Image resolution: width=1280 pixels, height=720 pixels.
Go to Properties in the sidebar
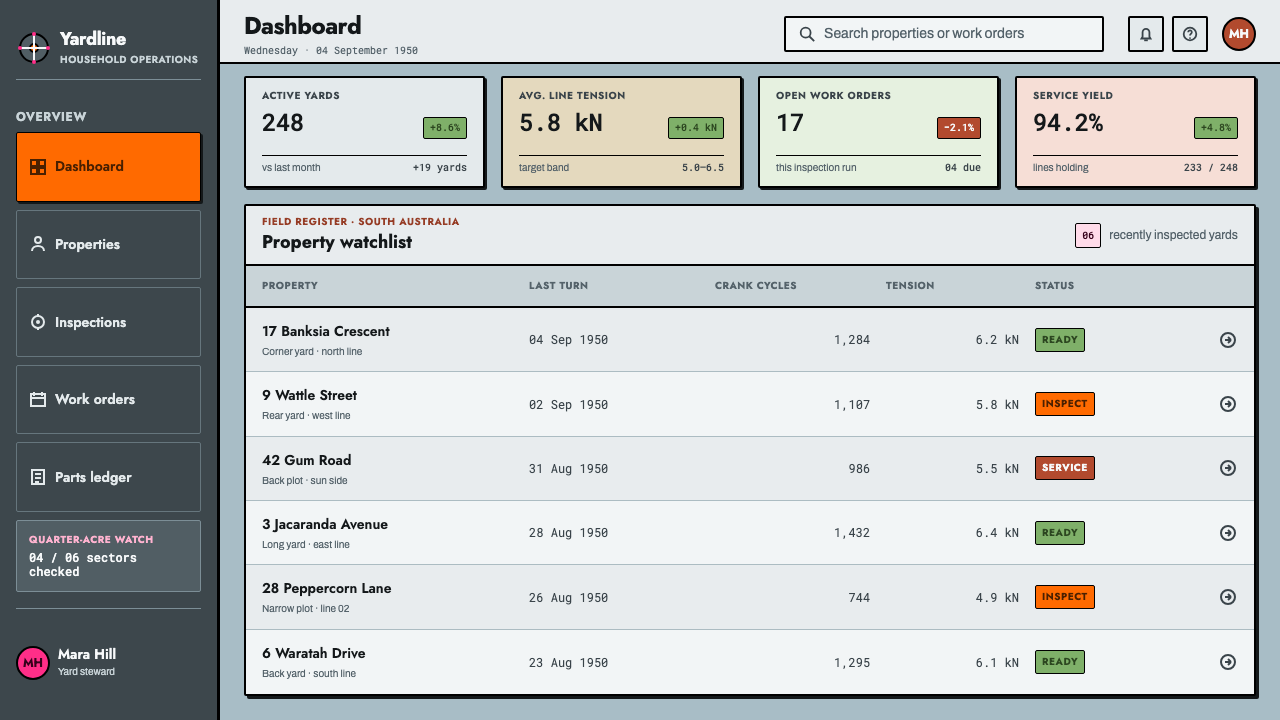click(x=108, y=244)
